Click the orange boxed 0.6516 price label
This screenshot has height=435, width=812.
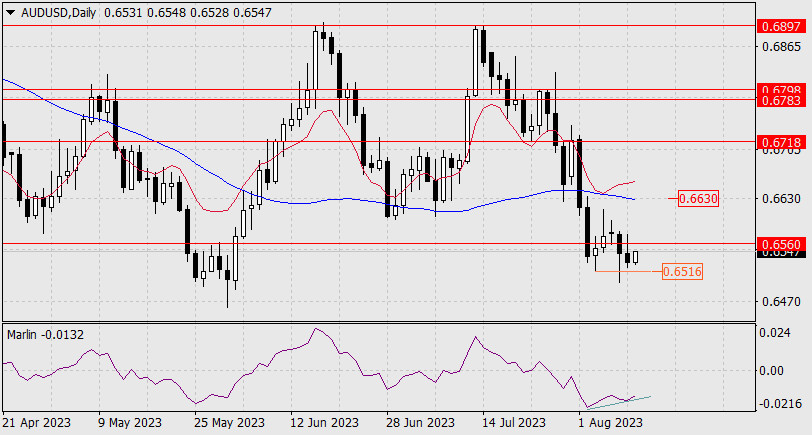(x=682, y=271)
